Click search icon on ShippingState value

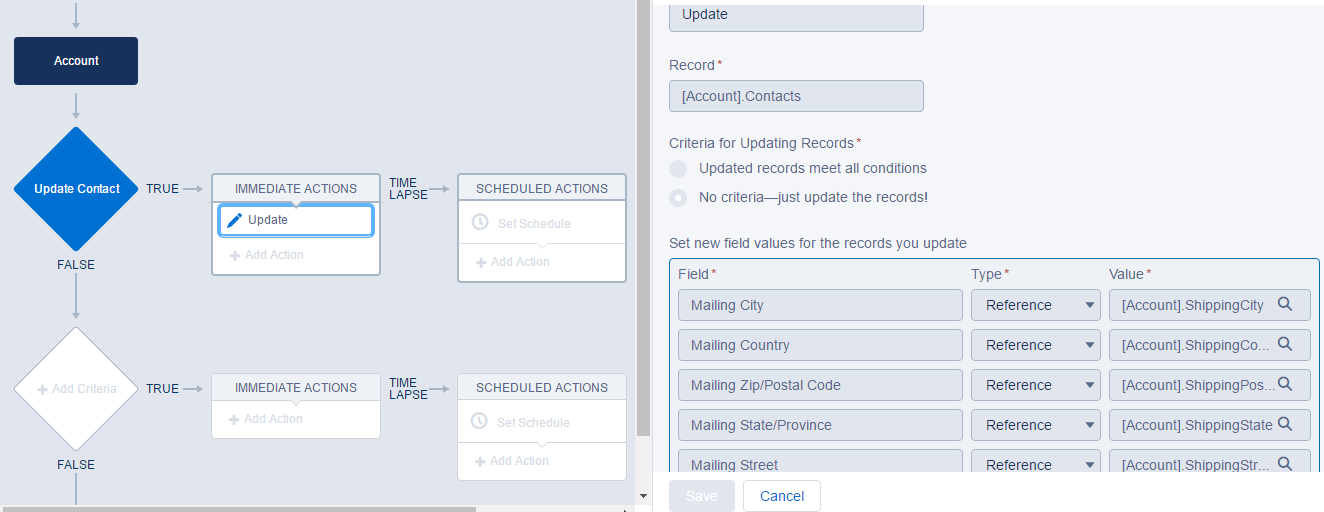[1285, 425]
